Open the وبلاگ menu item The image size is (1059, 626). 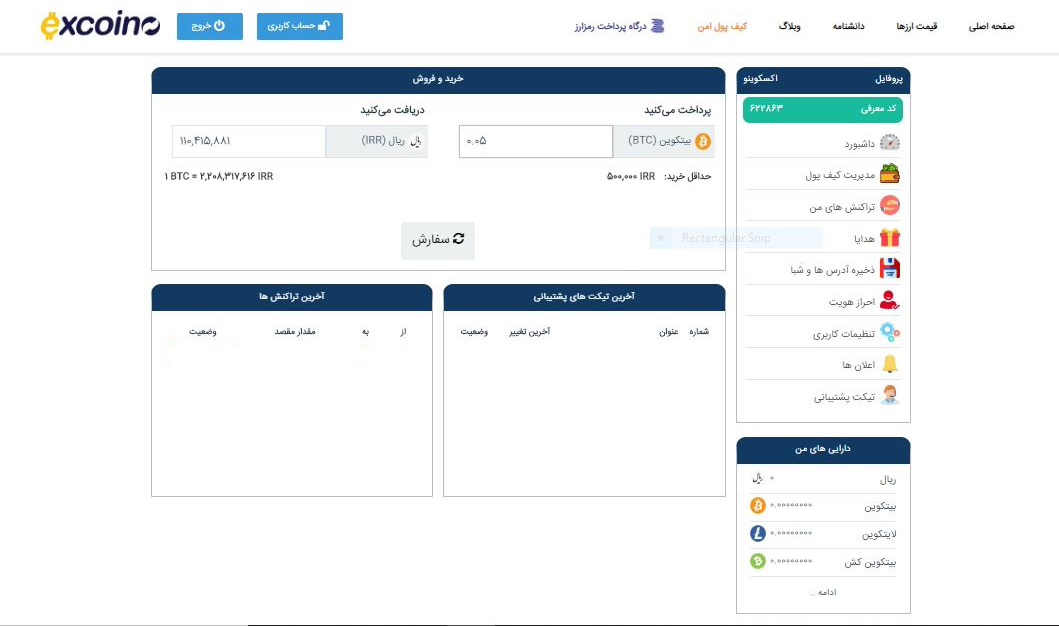coord(790,26)
